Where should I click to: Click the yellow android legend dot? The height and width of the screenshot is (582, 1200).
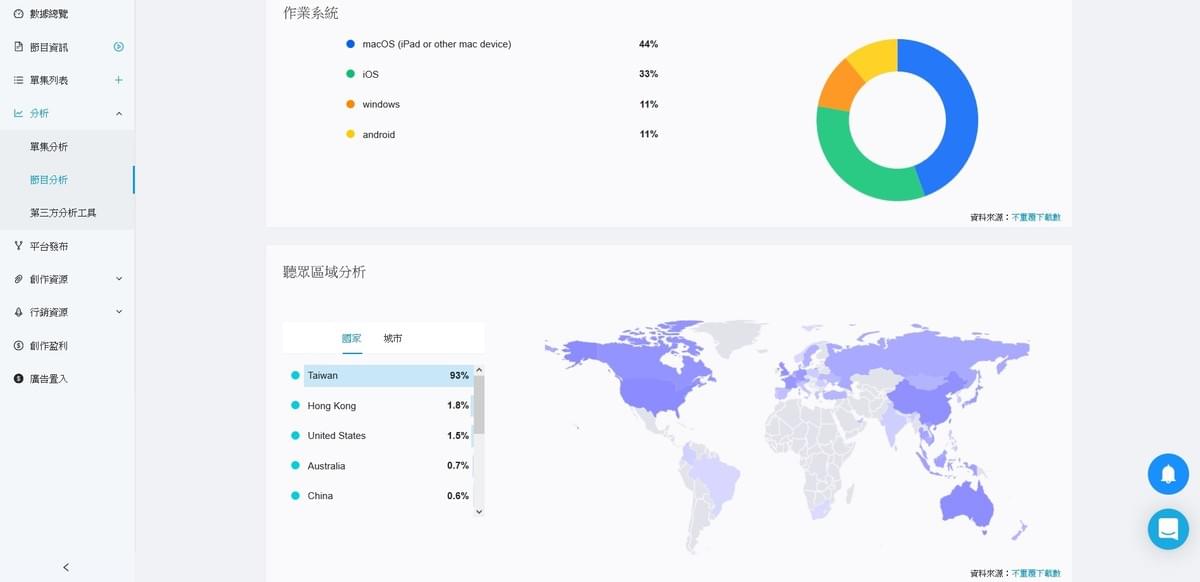tap(350, 134)
